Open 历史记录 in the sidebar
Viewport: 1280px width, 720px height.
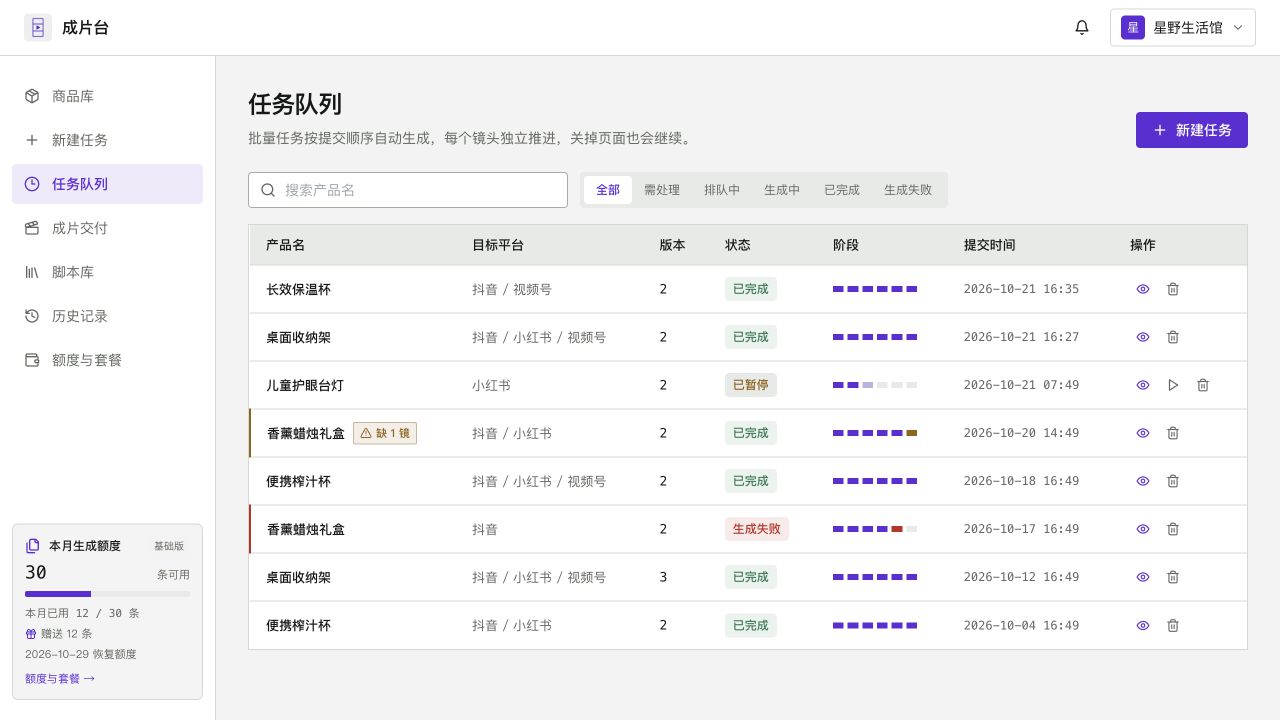click(x=107, y=316)
